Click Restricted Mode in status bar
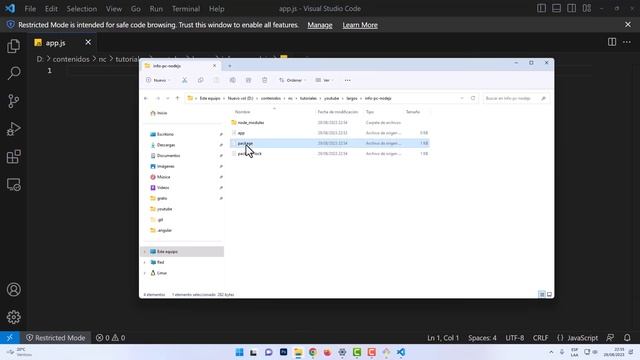This screenshot has width=640, height=360. (56, 338)
